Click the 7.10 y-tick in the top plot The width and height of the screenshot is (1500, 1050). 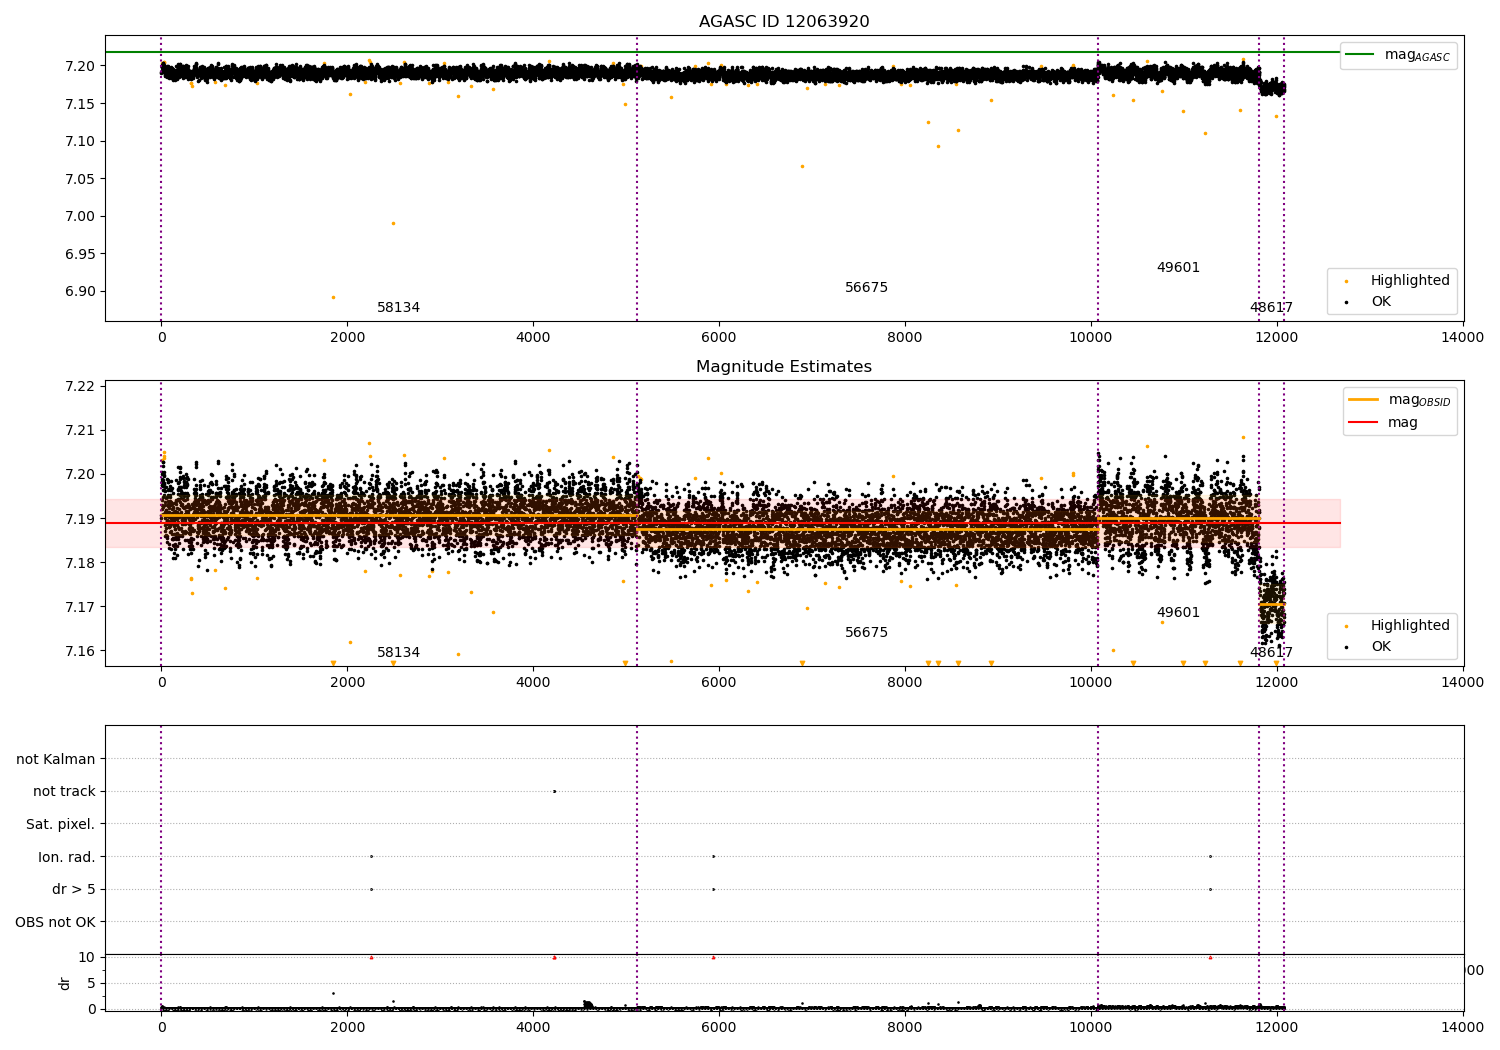click(x=80, y=141)
